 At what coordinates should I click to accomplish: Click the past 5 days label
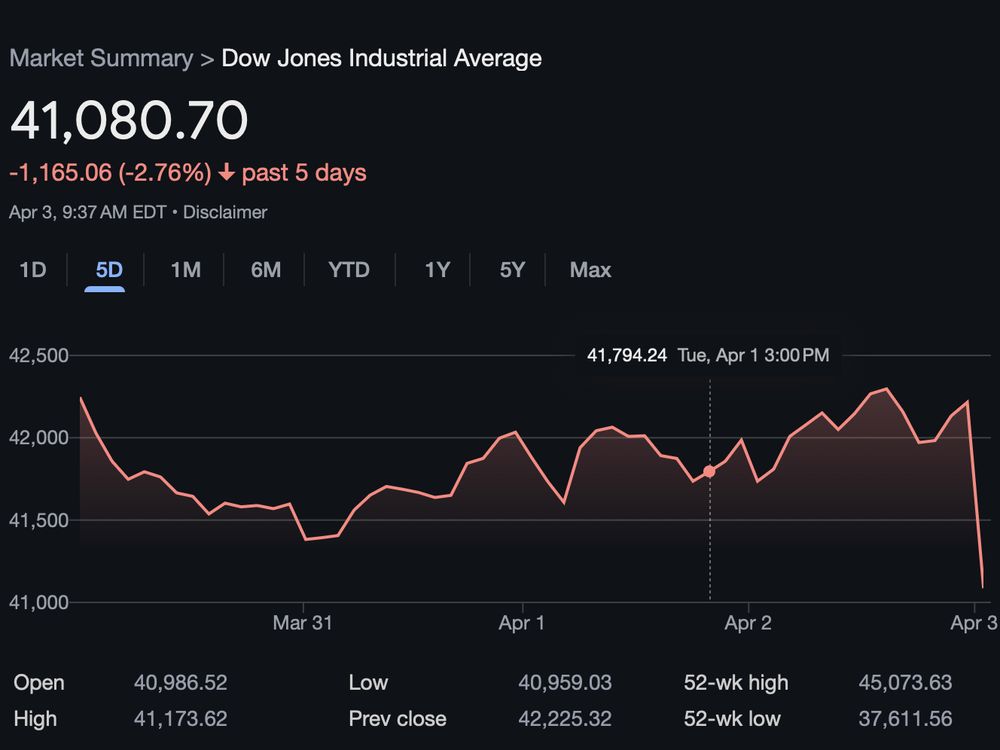(304, 173)
